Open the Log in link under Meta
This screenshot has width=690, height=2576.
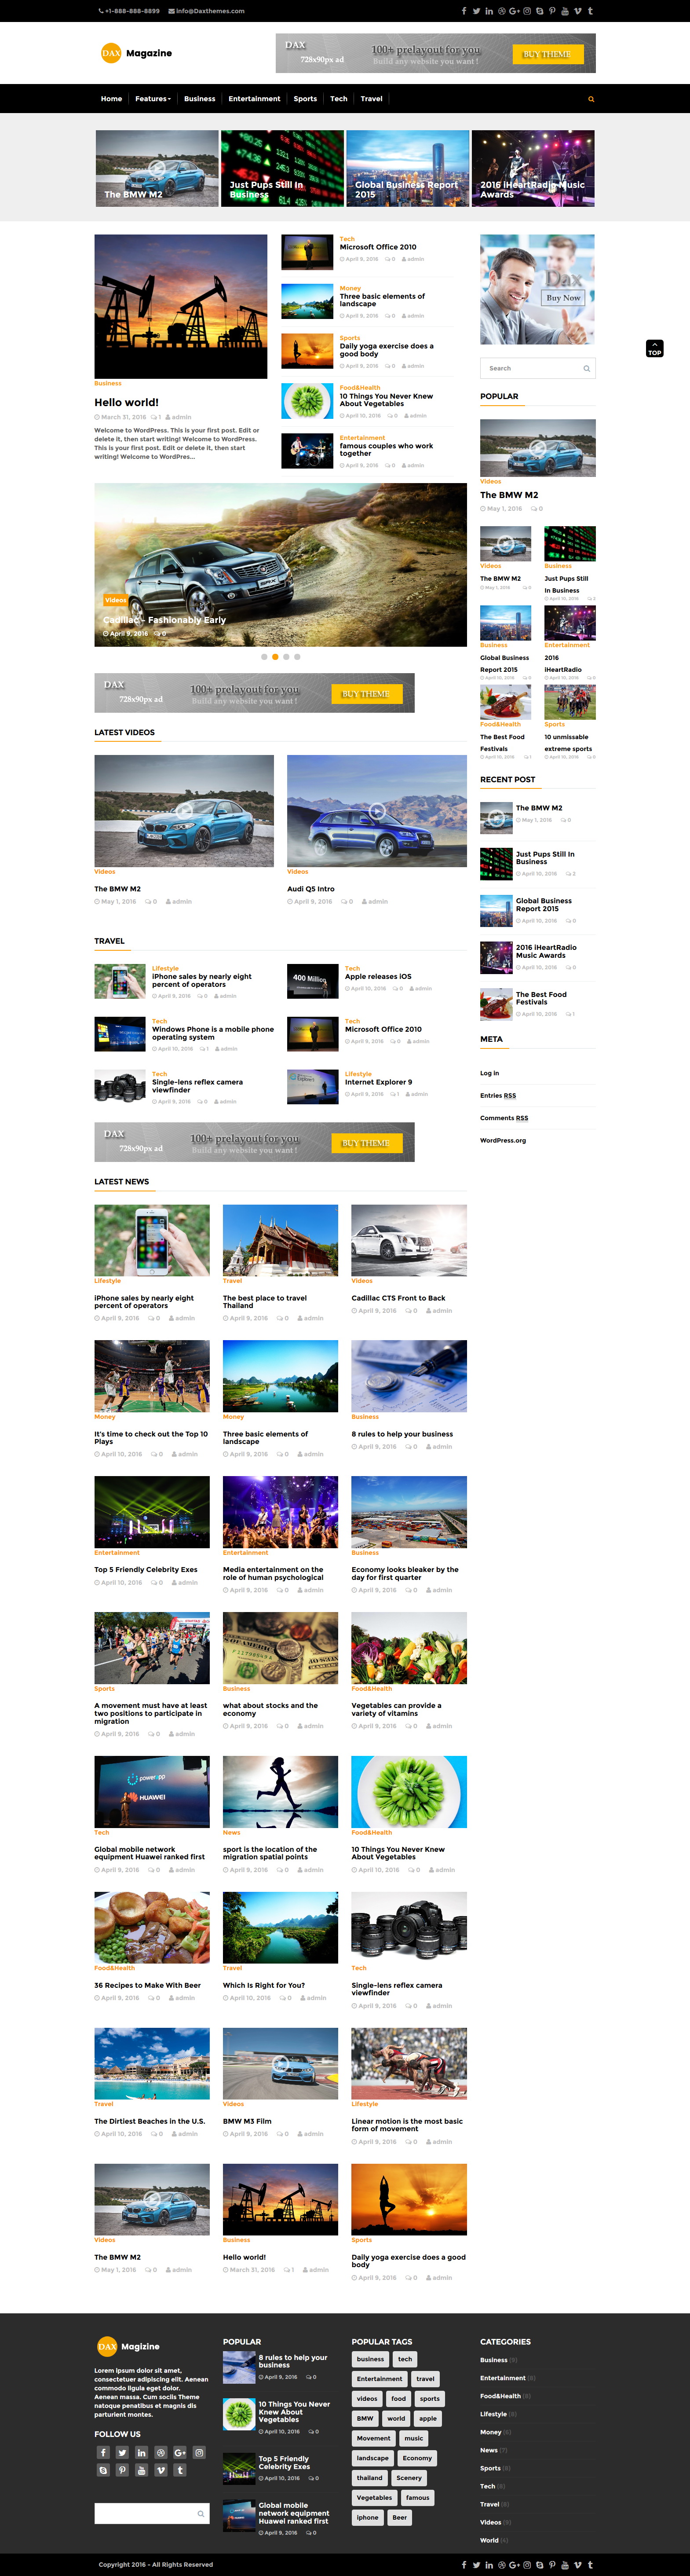pyautogui.click(x=489, y=1073)
